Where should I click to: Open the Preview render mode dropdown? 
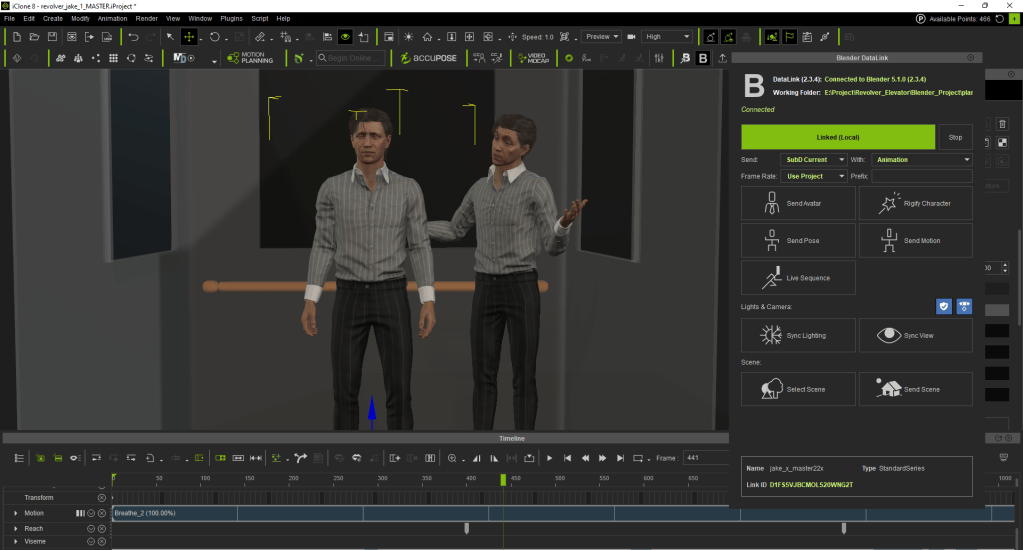coord(601,37)
